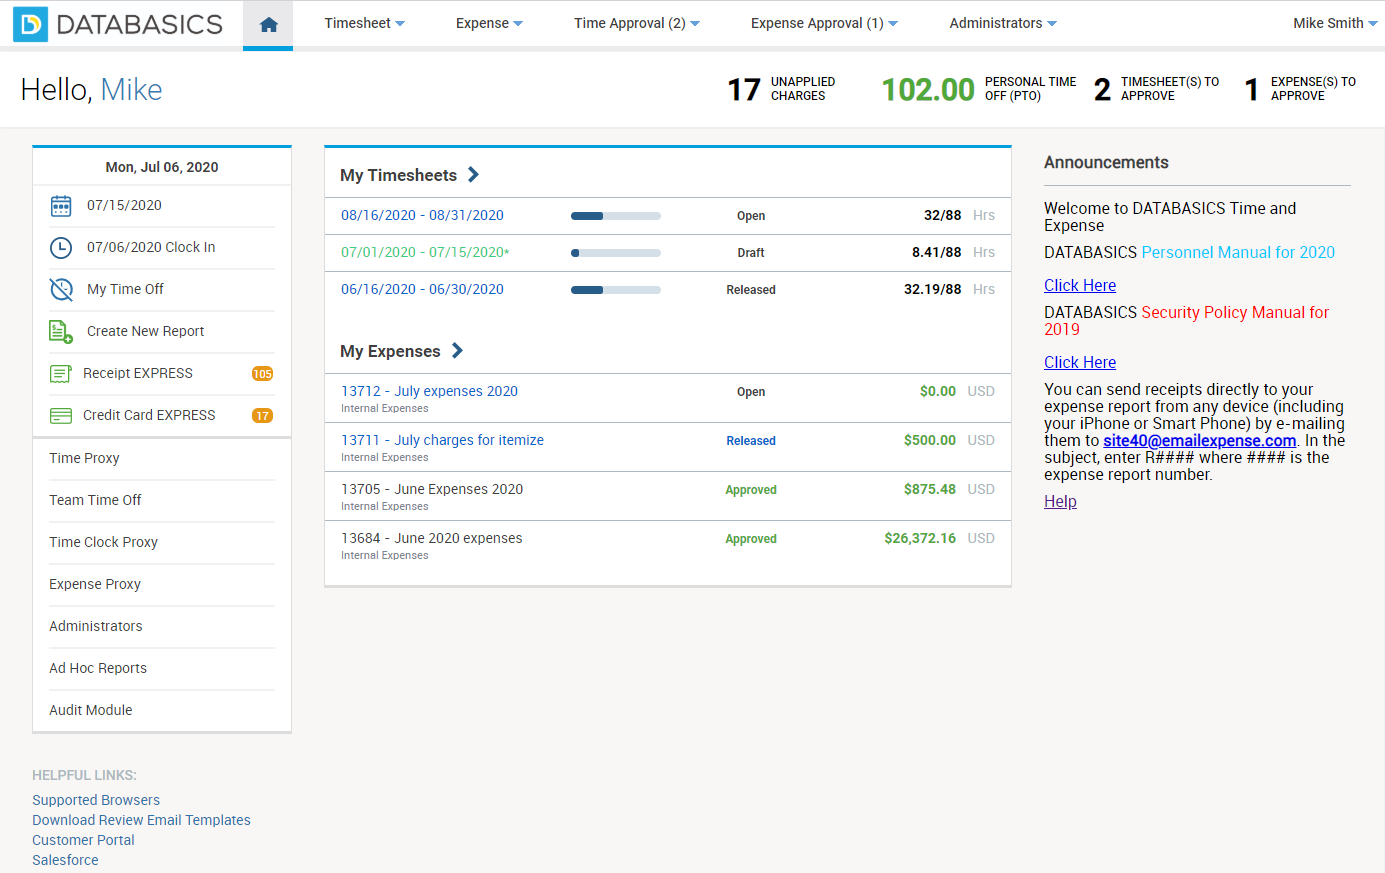Click the Credit Card EXPRESS icon

pos(60,416)
